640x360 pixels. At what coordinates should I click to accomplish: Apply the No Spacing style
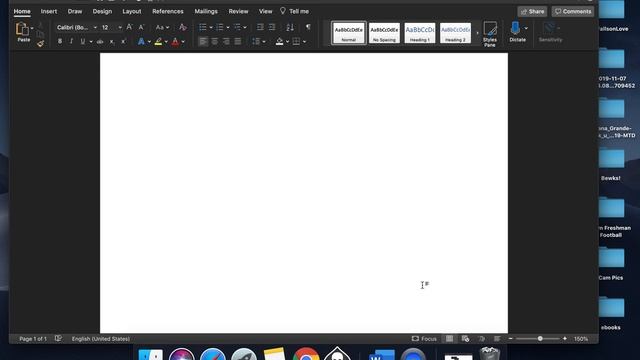[x=384, y=33]
